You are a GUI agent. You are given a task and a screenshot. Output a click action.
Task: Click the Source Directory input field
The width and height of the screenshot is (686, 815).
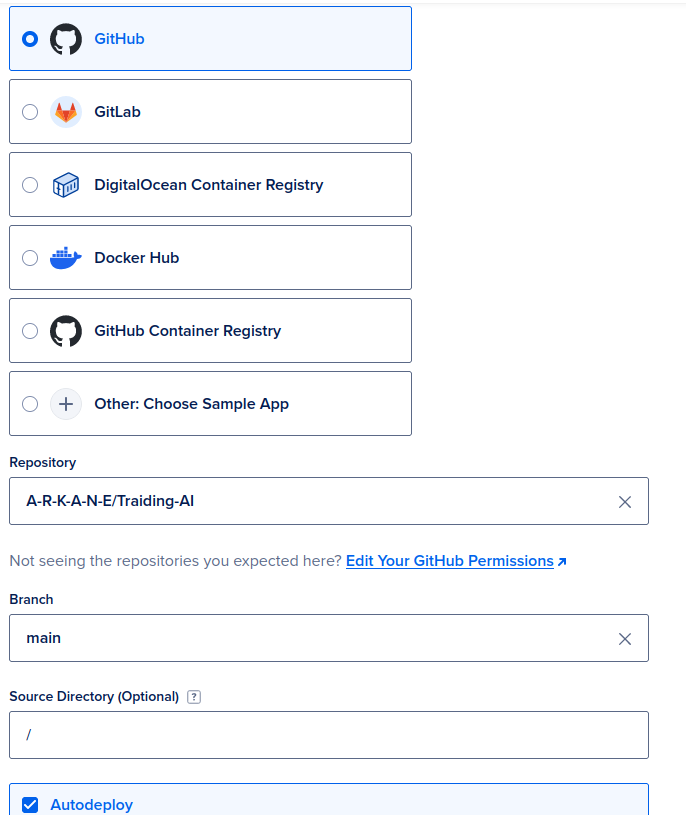[328, 735]
